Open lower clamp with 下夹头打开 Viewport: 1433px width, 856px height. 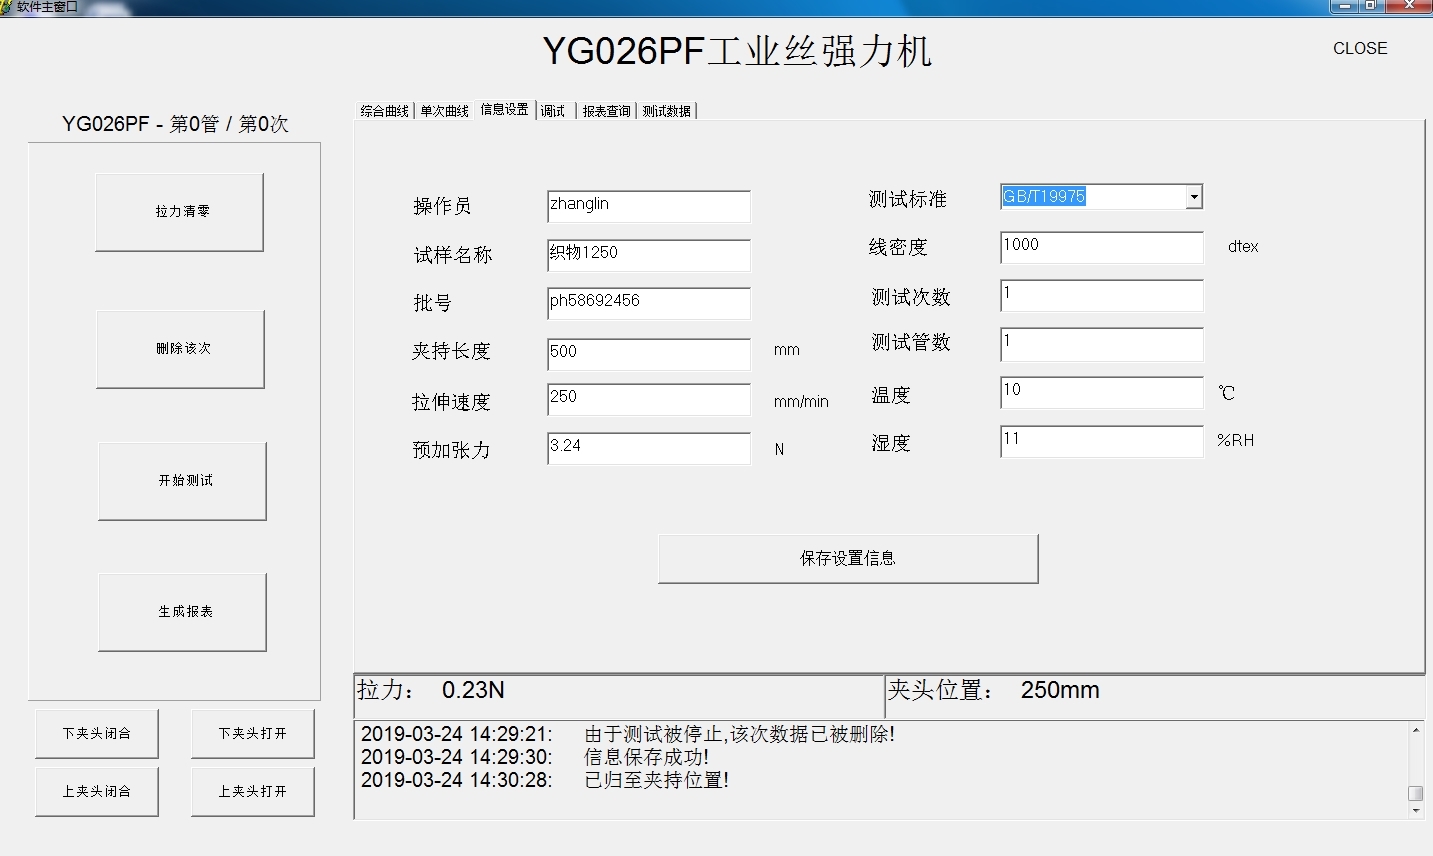[x=253, y=734]
